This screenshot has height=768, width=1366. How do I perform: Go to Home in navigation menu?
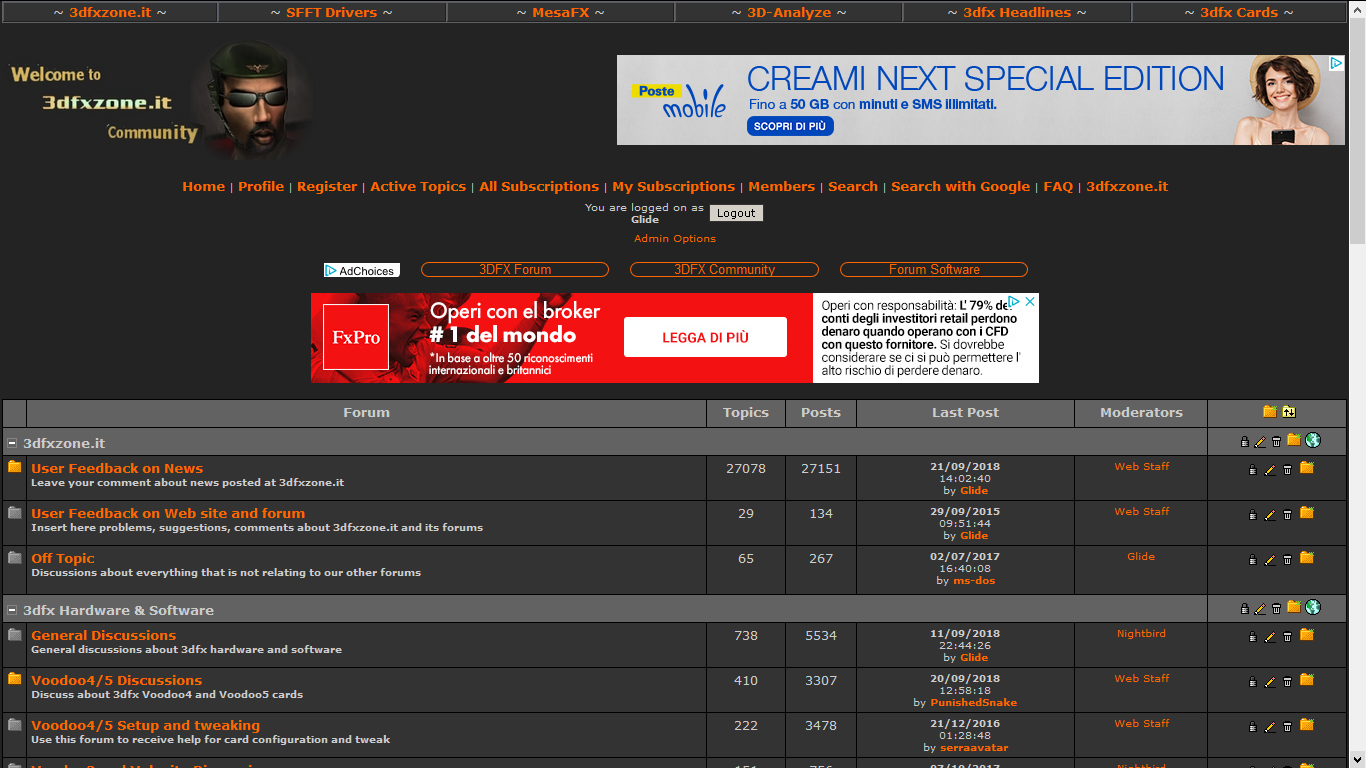(x=203, y=186)
